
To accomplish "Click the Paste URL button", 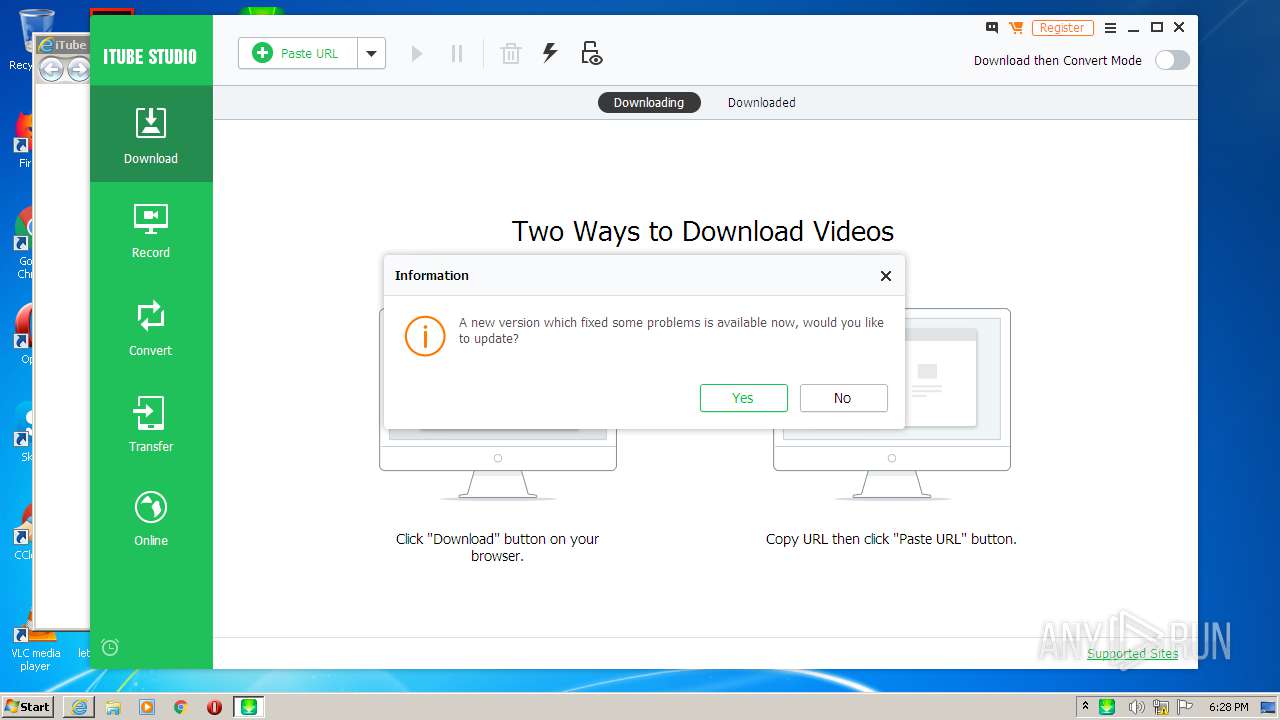I will pos(297,53).
